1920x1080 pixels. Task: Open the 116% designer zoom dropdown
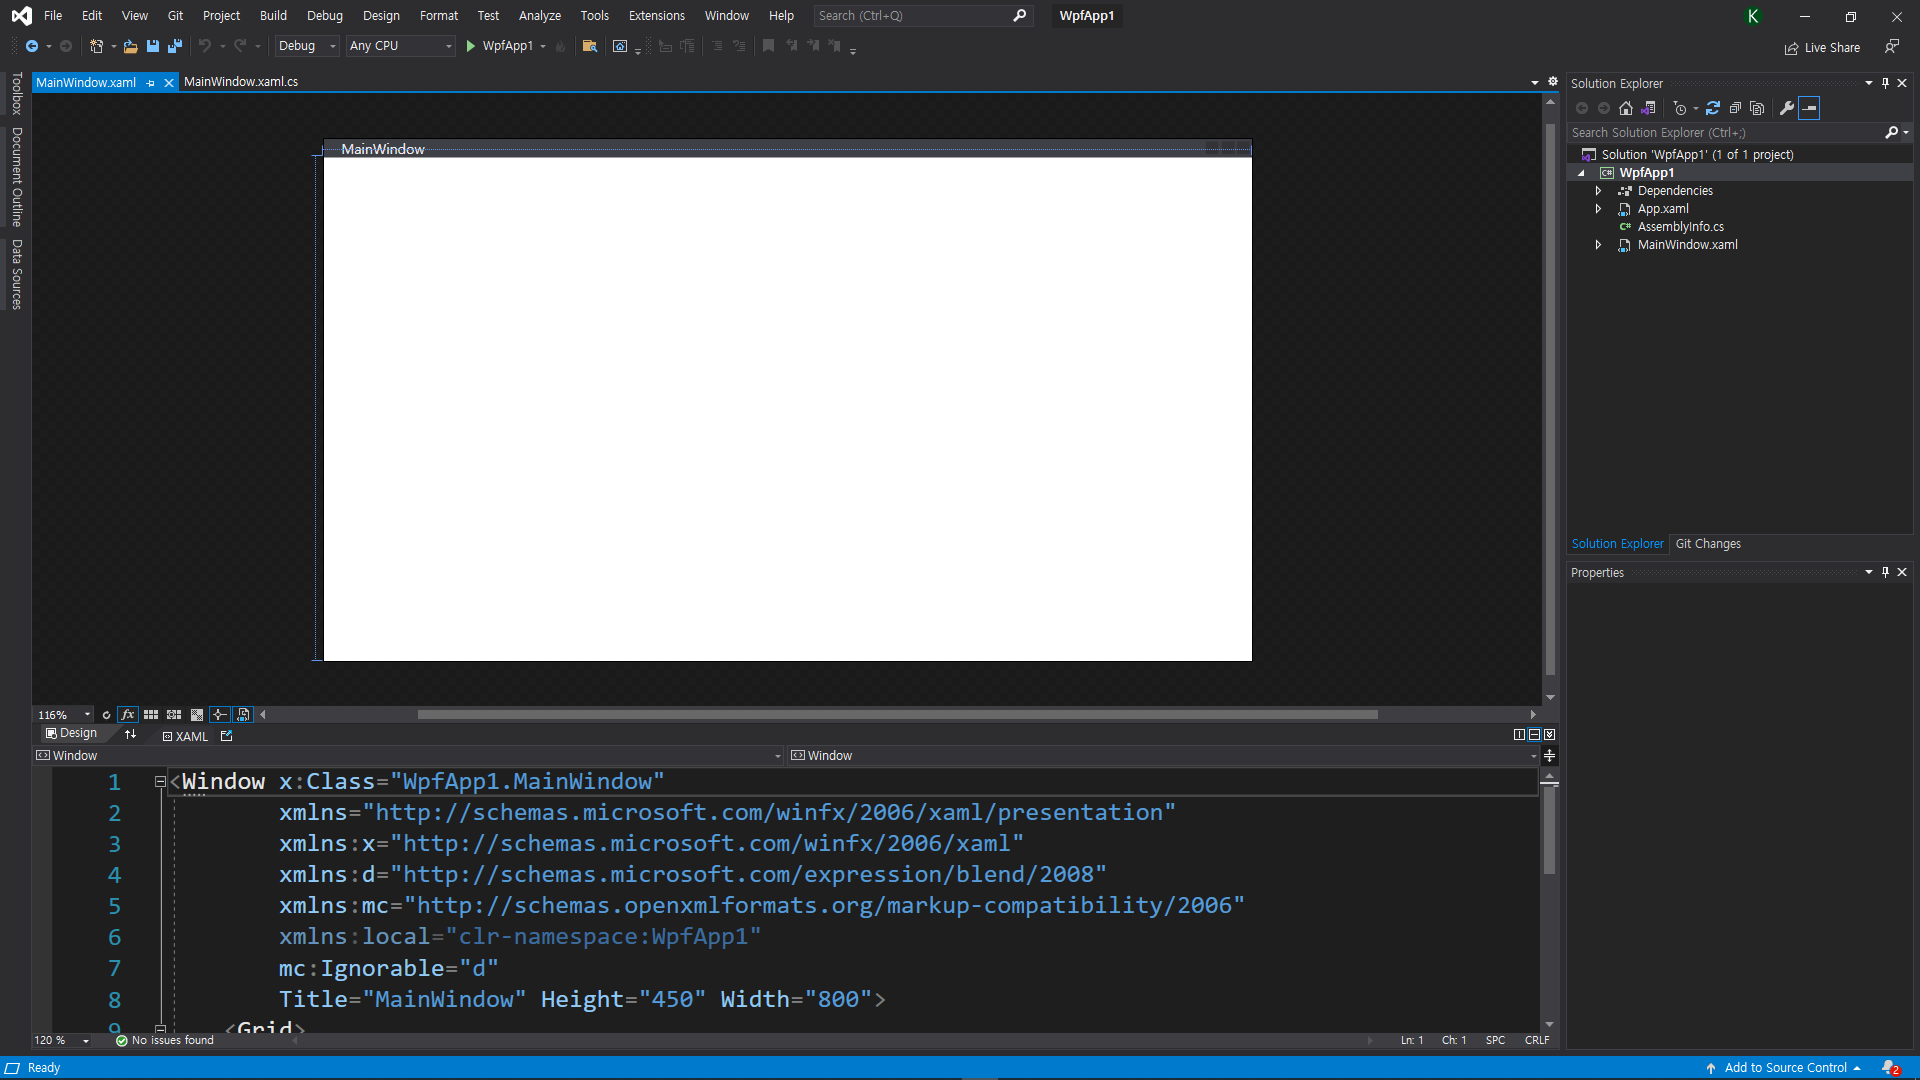pos(87,714)
